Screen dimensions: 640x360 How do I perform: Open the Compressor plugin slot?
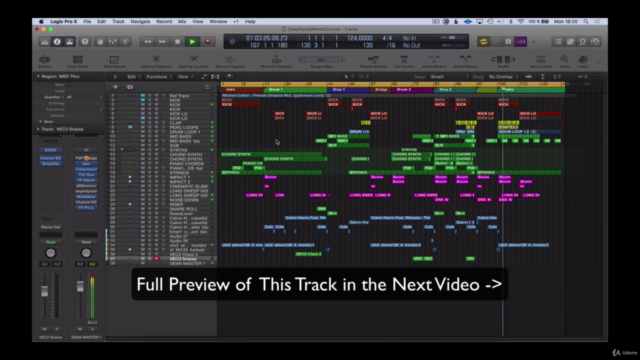(86, 169)
